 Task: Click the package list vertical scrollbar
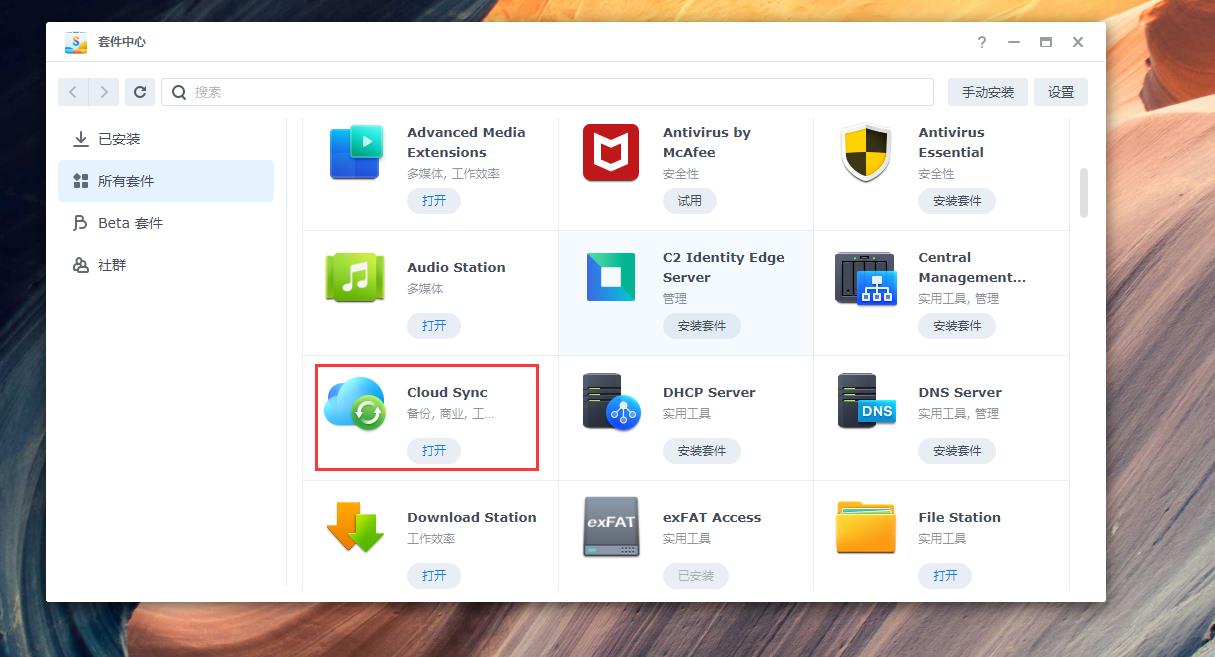click(x=1084, y=192)
